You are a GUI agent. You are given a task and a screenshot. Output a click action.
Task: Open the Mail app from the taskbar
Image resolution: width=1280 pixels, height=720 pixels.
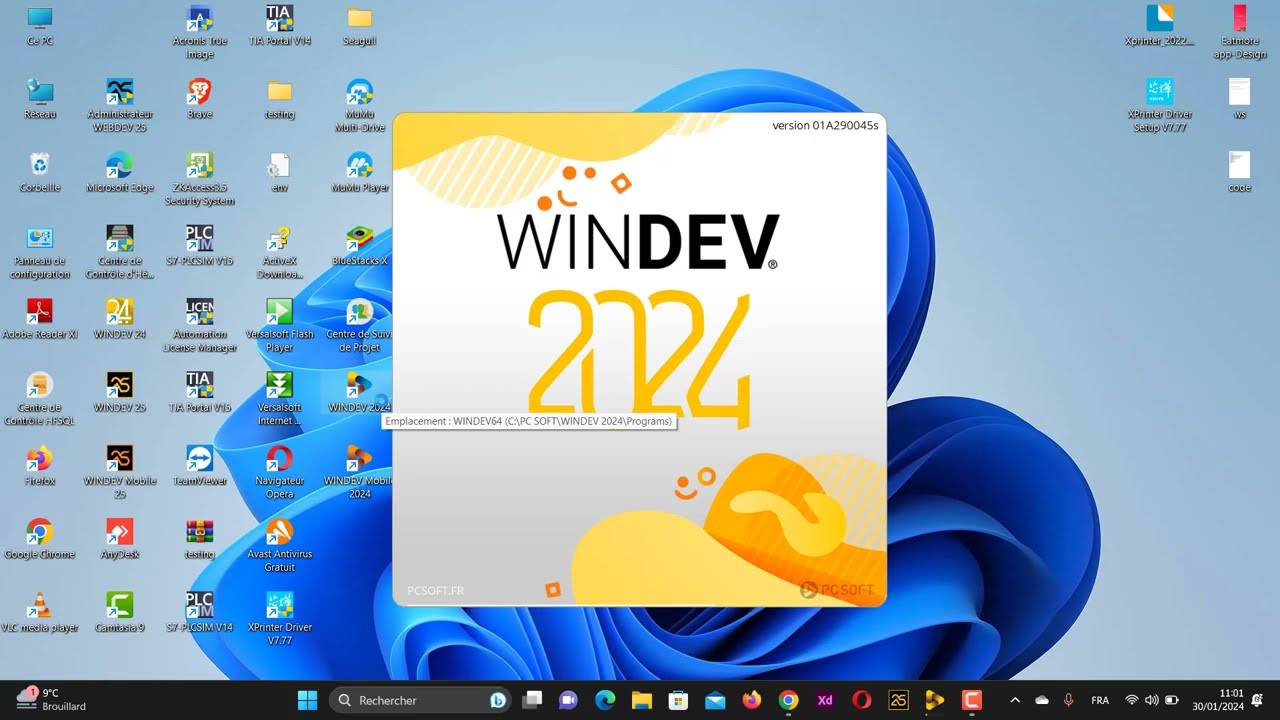(x=715, y=700)
